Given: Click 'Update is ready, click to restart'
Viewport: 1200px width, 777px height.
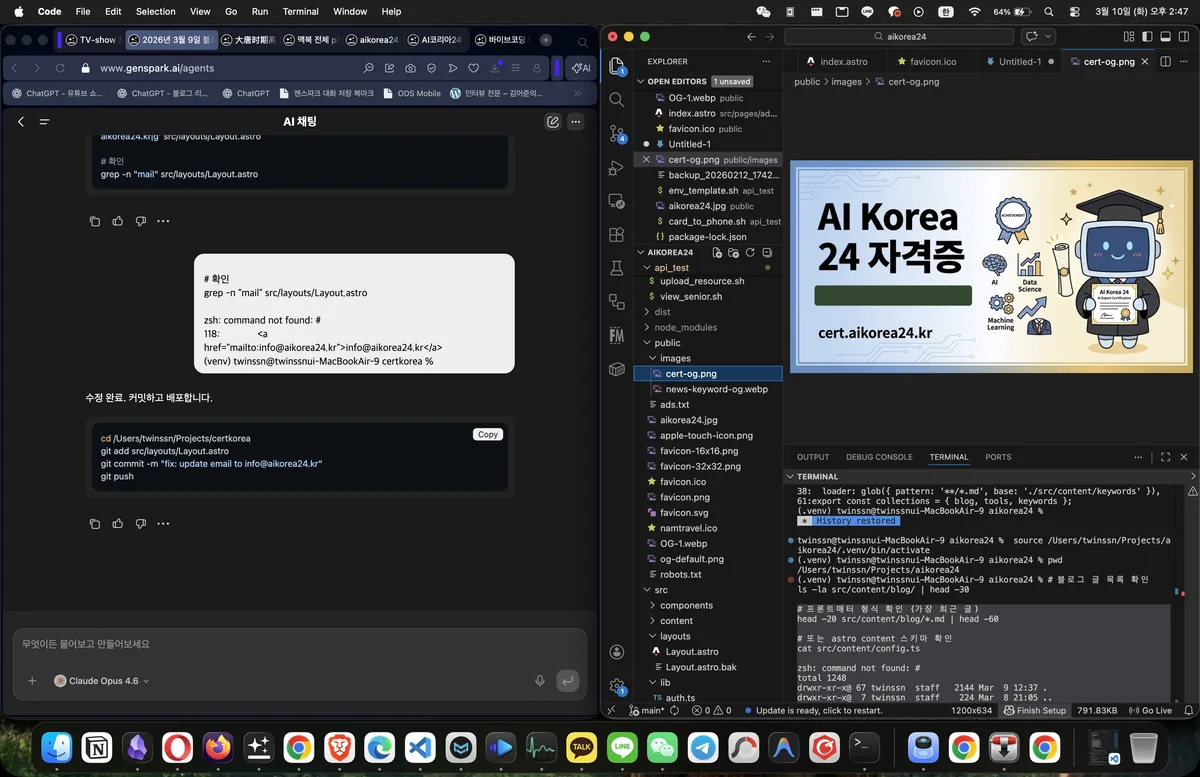Looking at the screenshot, I should tap(812, 710).
